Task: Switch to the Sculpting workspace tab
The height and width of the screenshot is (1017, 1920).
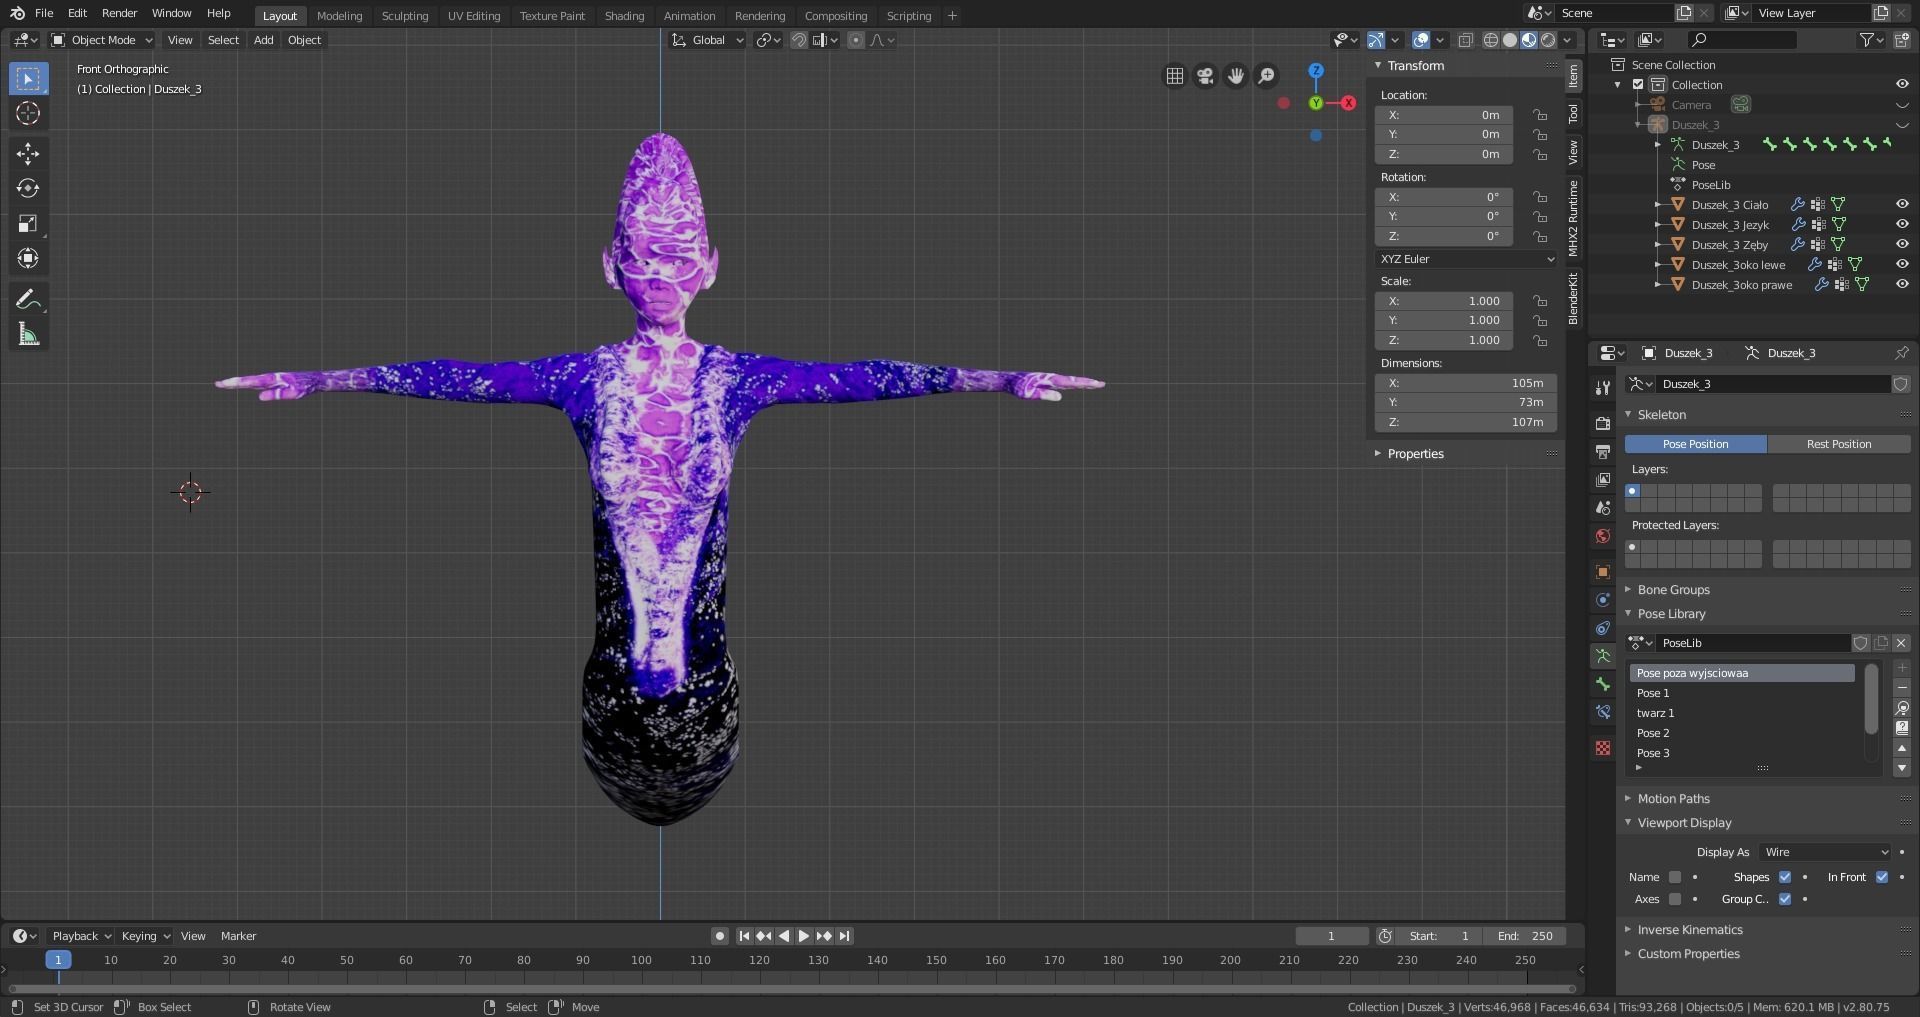Action: tap(405, 15)
